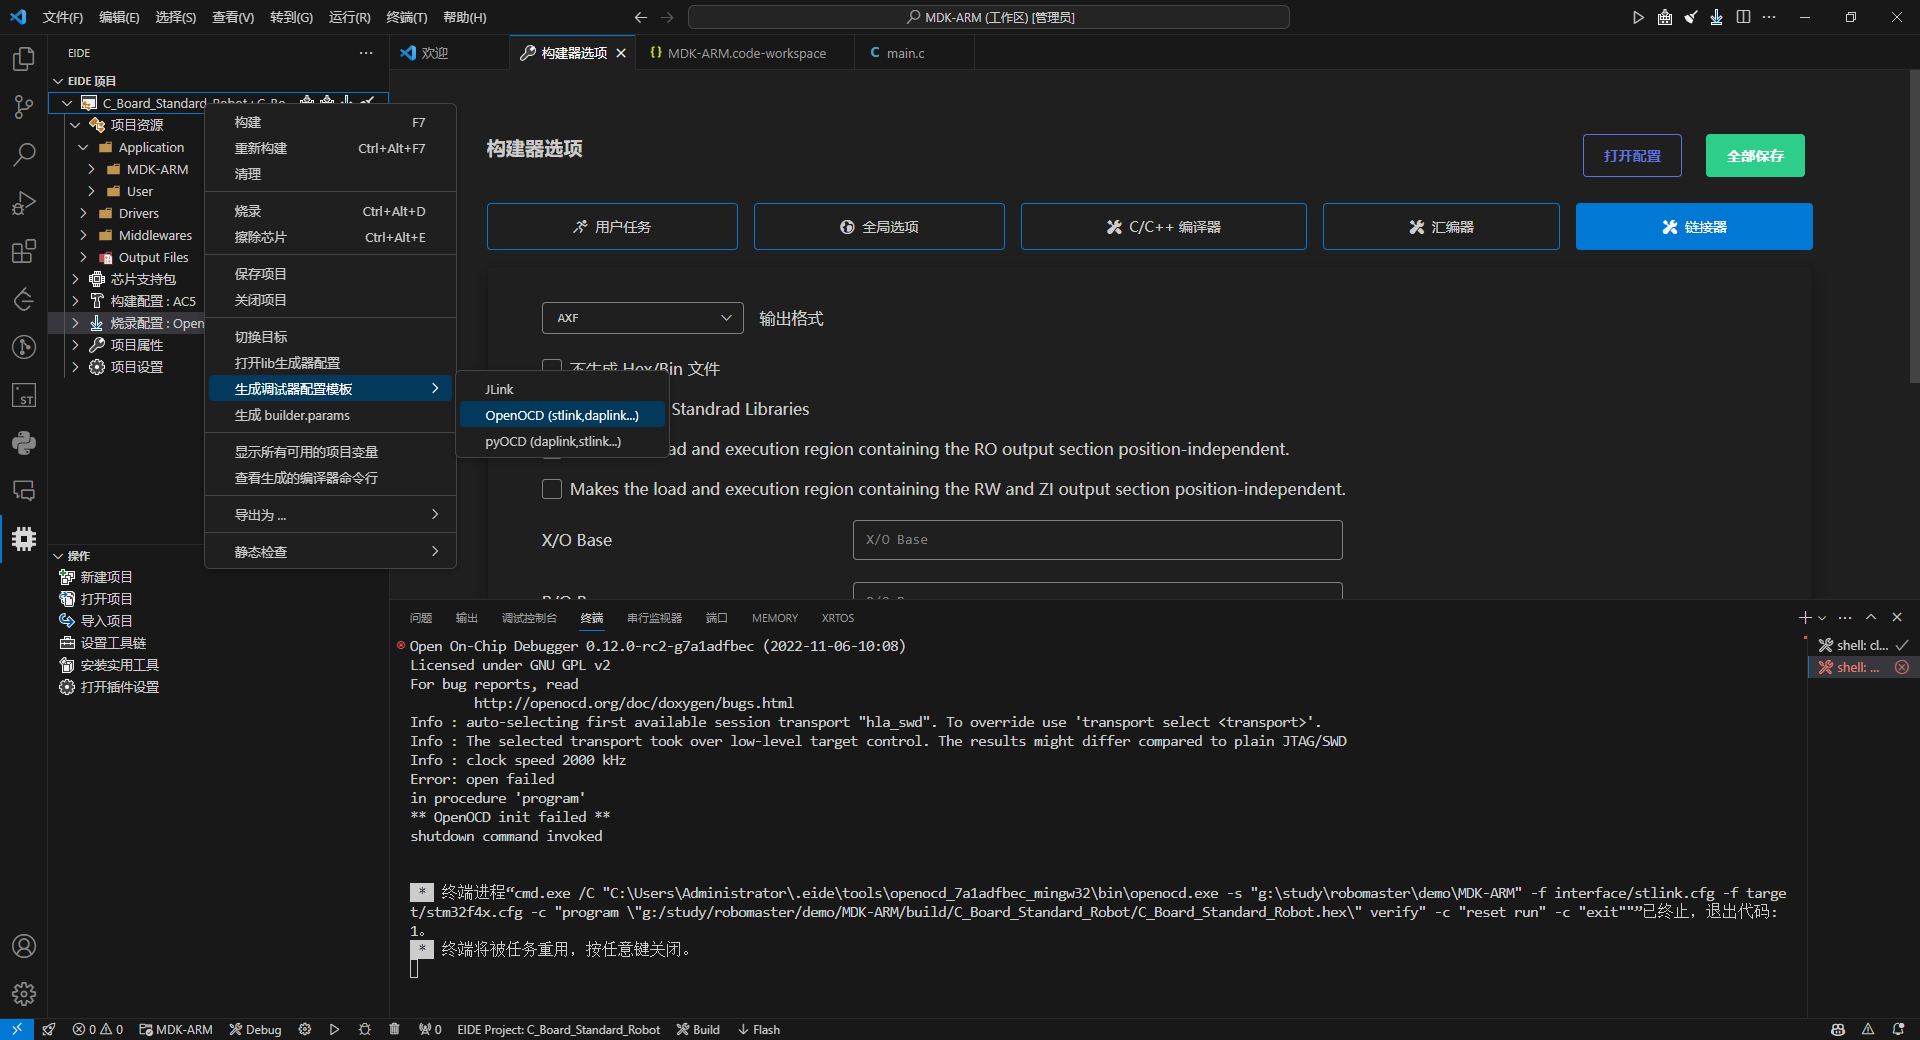Open the C/C++ 编译器 section
This screenshot has height=1040, width=1920.
tap(1163, 227)
